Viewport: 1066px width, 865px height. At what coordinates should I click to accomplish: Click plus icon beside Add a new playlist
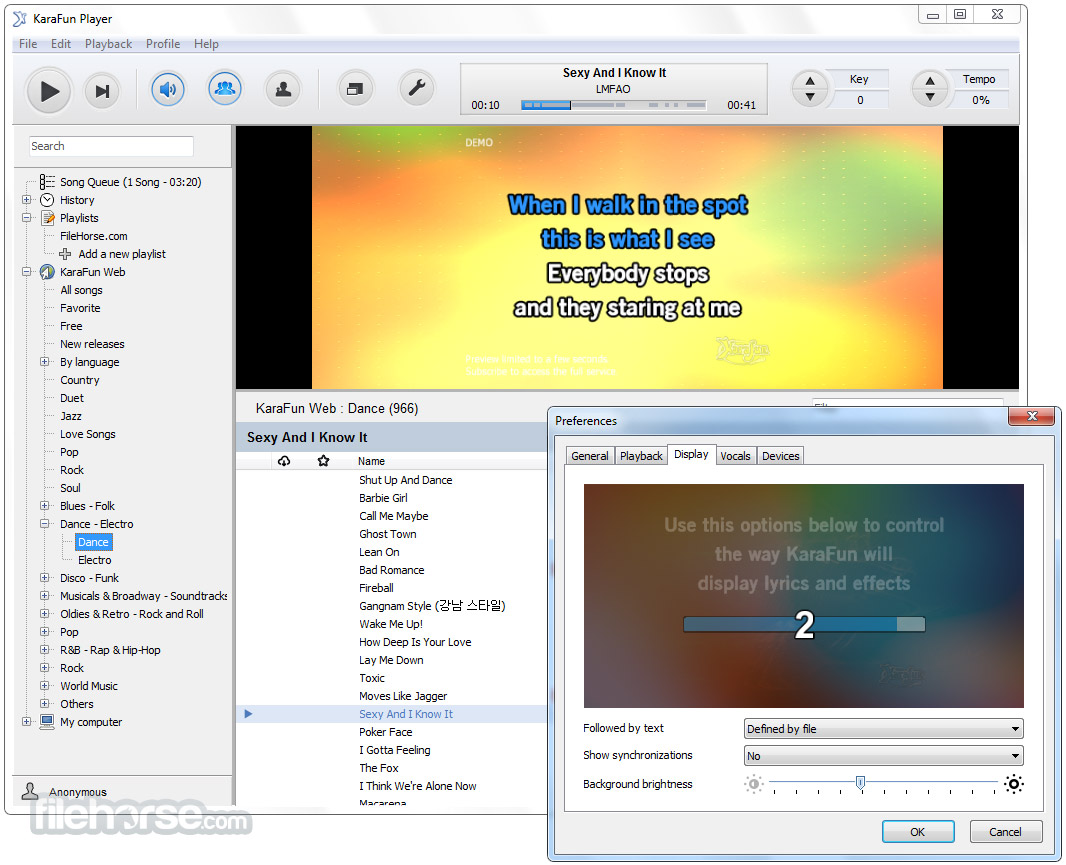coord(65,254)
